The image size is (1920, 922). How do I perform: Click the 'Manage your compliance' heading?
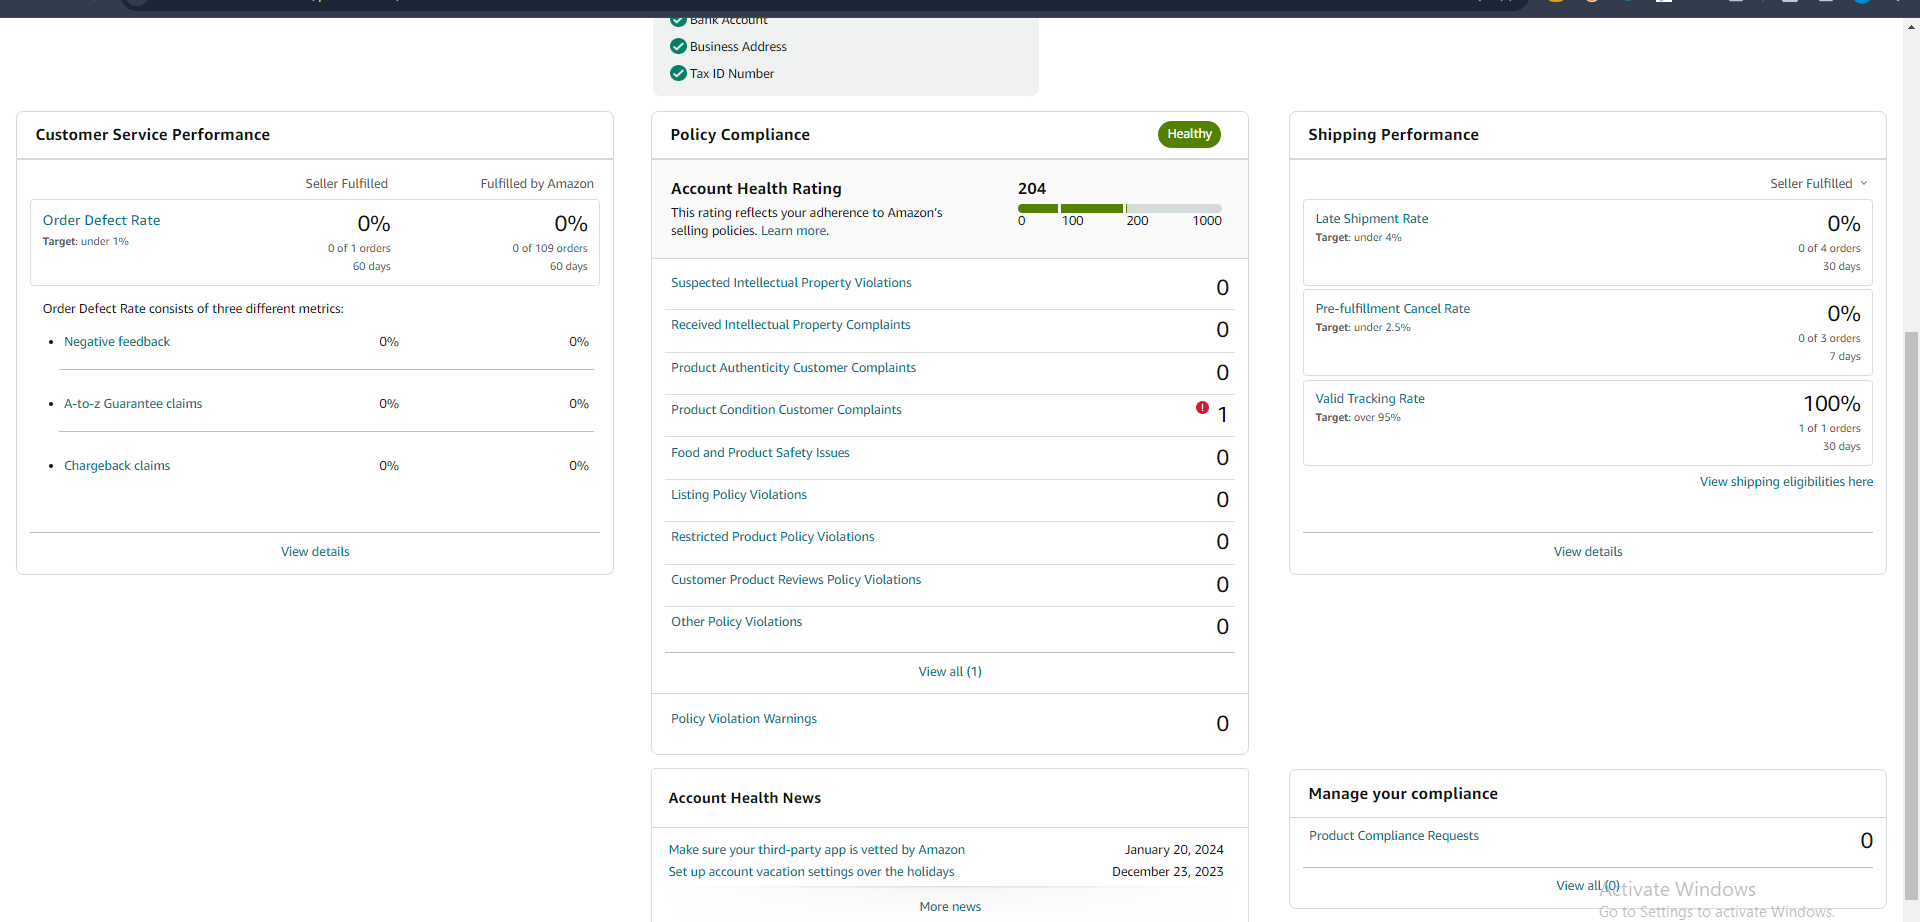(x=1402, y=794)
